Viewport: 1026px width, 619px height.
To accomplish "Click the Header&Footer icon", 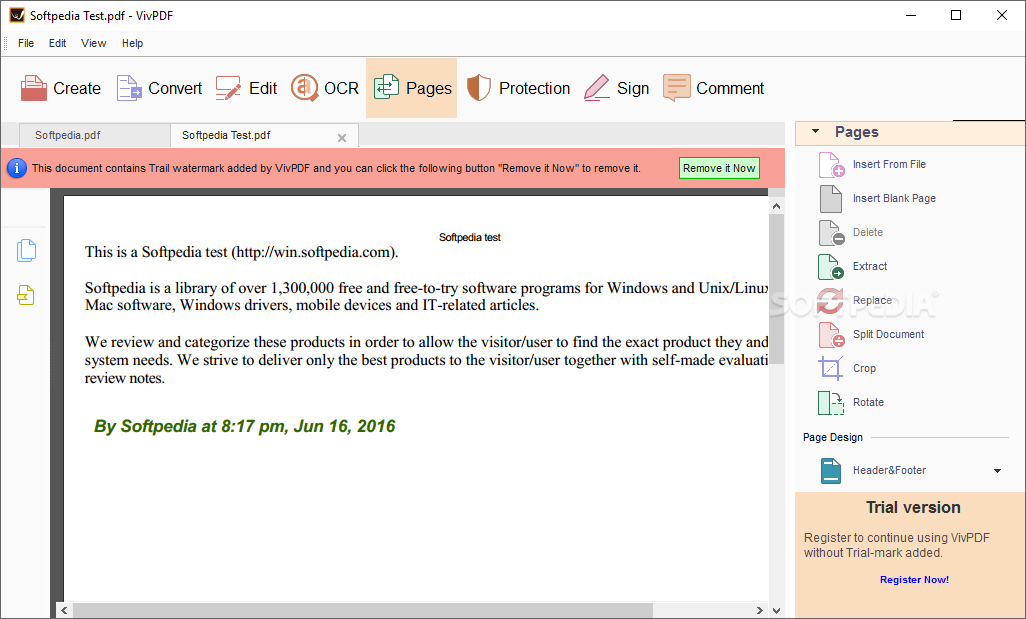I will (x=831, y=470).
